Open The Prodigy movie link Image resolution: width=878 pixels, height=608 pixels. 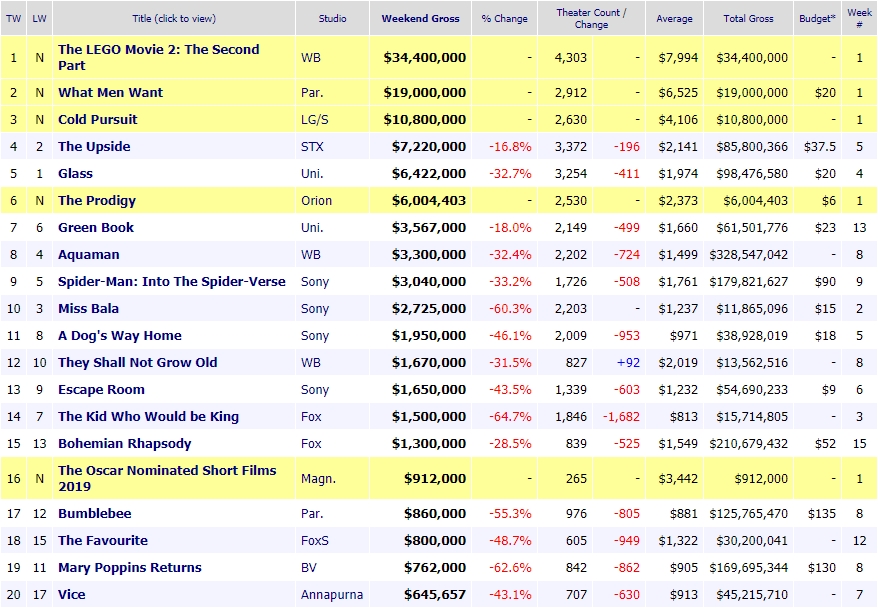coord(97,200)
